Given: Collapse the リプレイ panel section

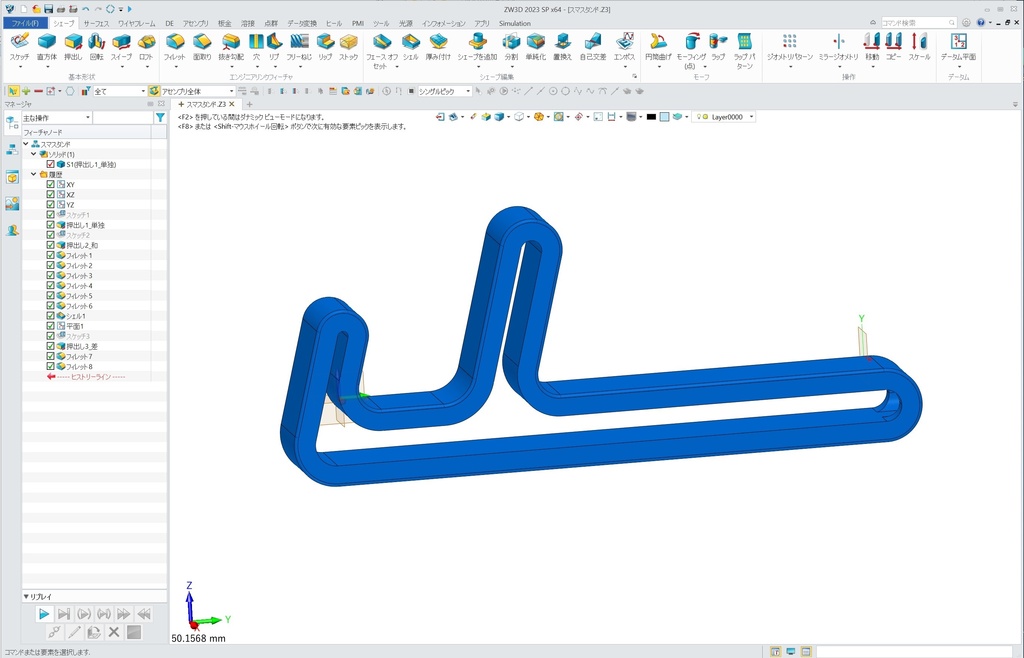Looking at the screenshot, I should tap(26, 597).
